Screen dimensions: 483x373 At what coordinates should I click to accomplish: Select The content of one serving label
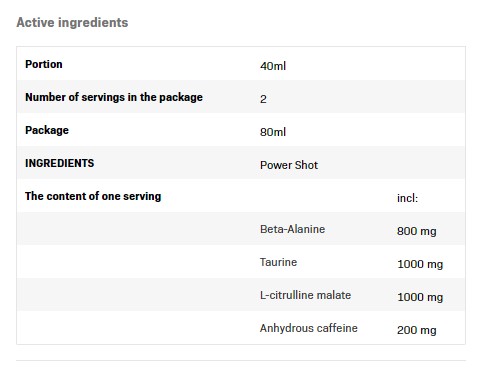tap(93, 196)
